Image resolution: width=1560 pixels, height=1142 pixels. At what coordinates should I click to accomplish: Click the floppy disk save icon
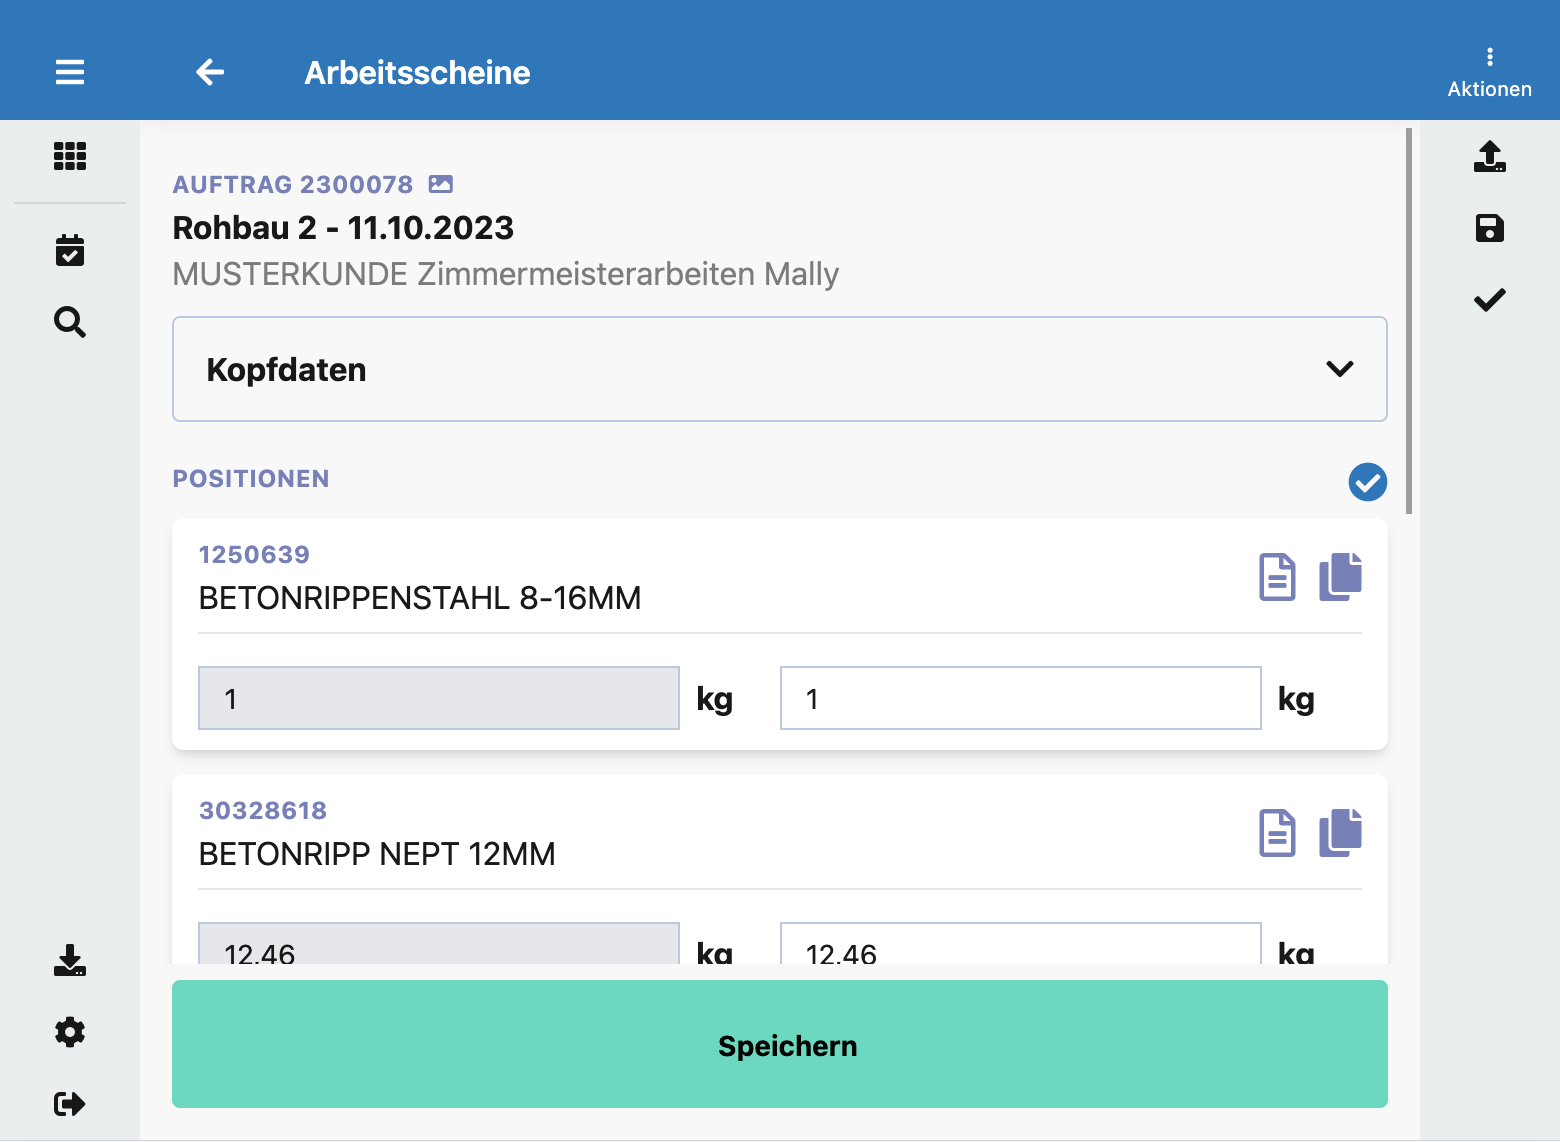coord(1489,228)
